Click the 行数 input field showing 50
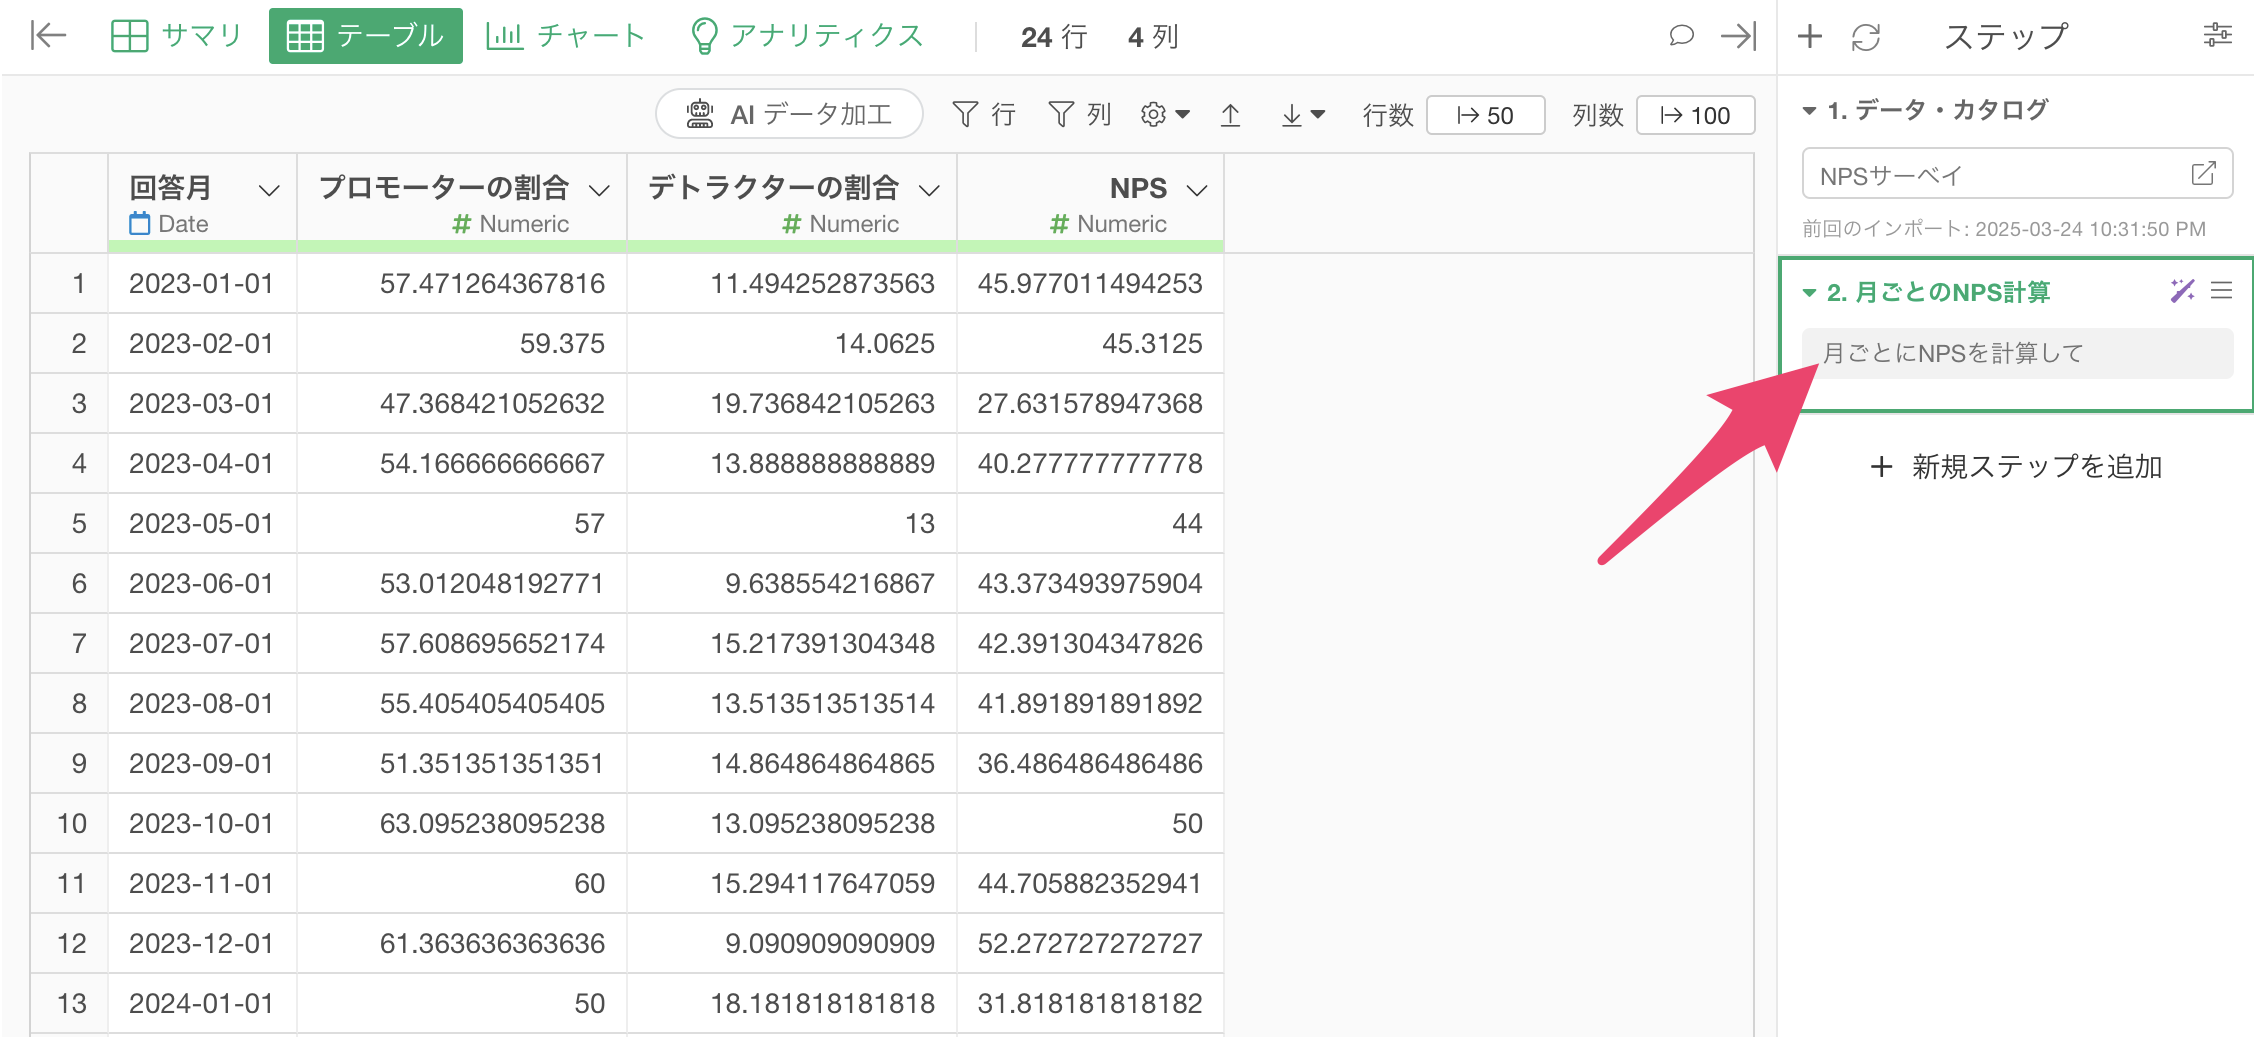 coord(1485,116)
